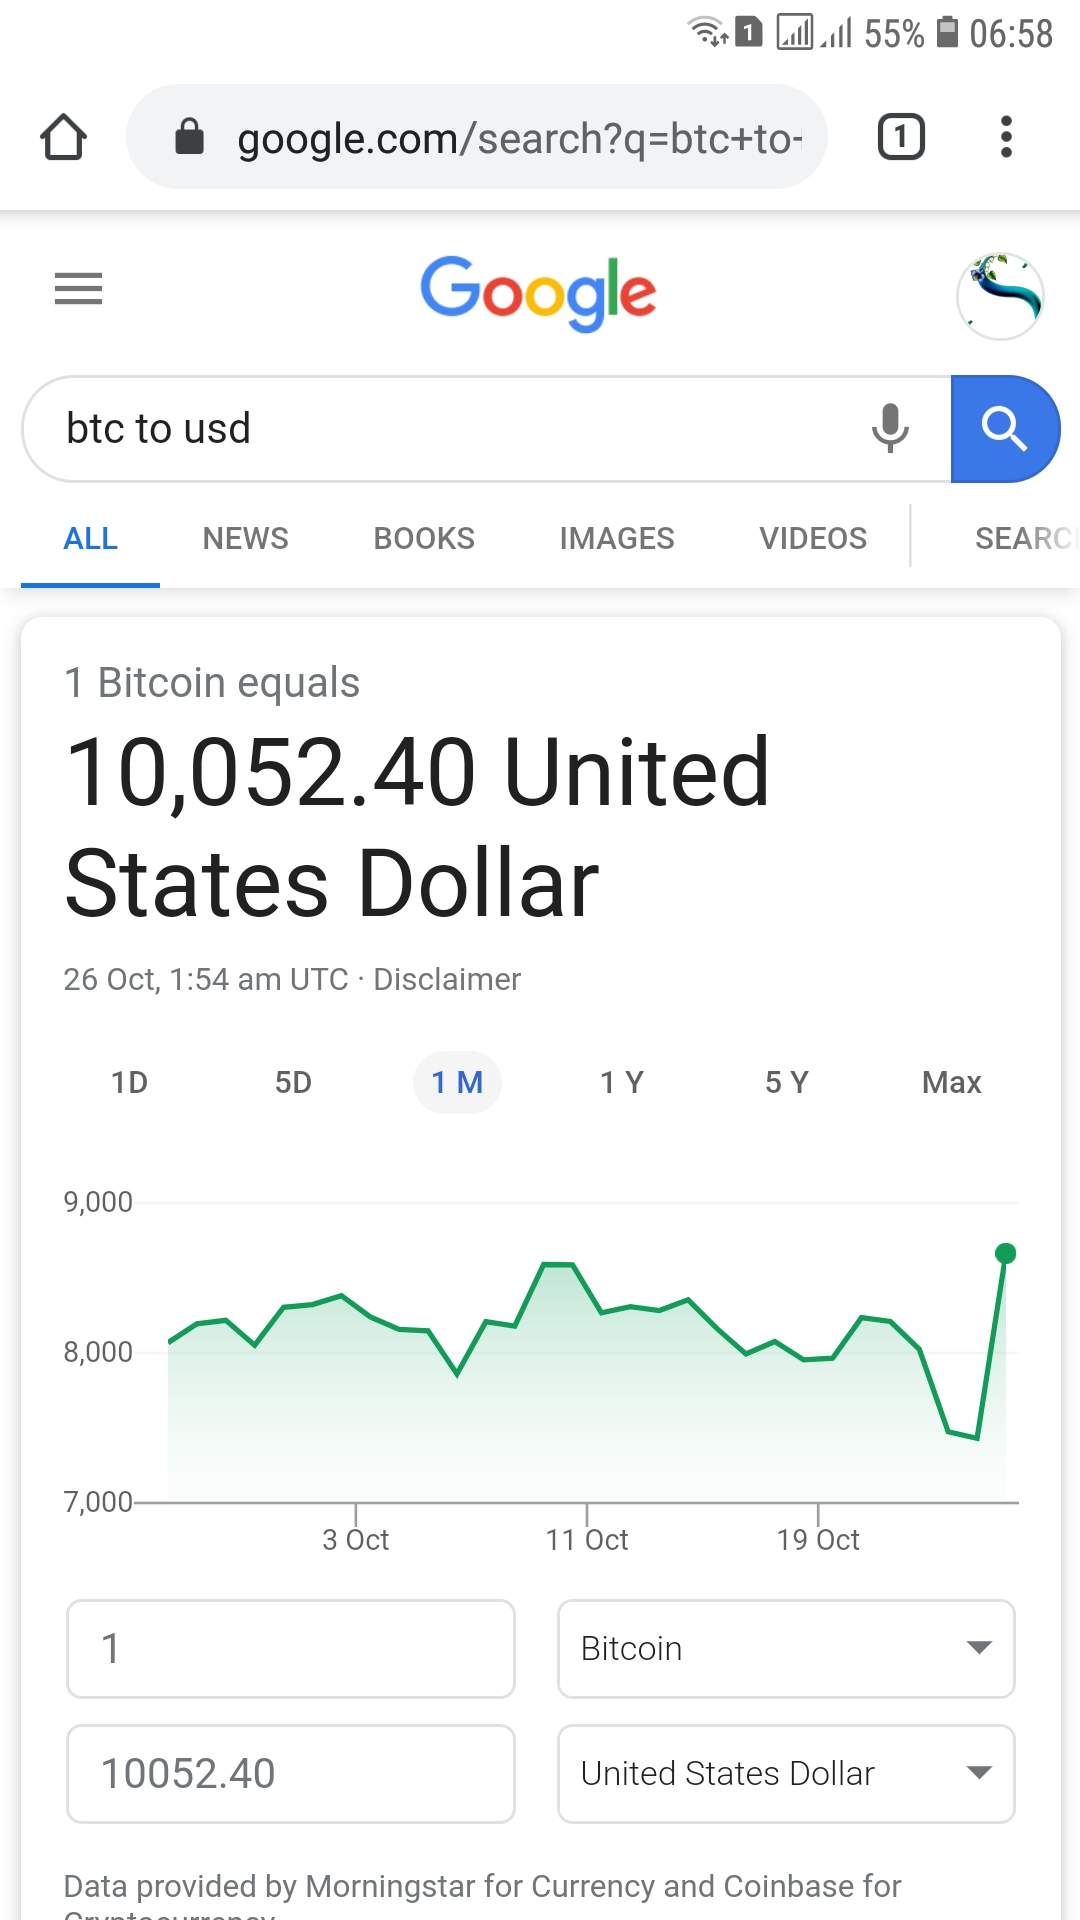Tap the microphone voice search icon
Screen dimensions: 1080x1920
889,429
